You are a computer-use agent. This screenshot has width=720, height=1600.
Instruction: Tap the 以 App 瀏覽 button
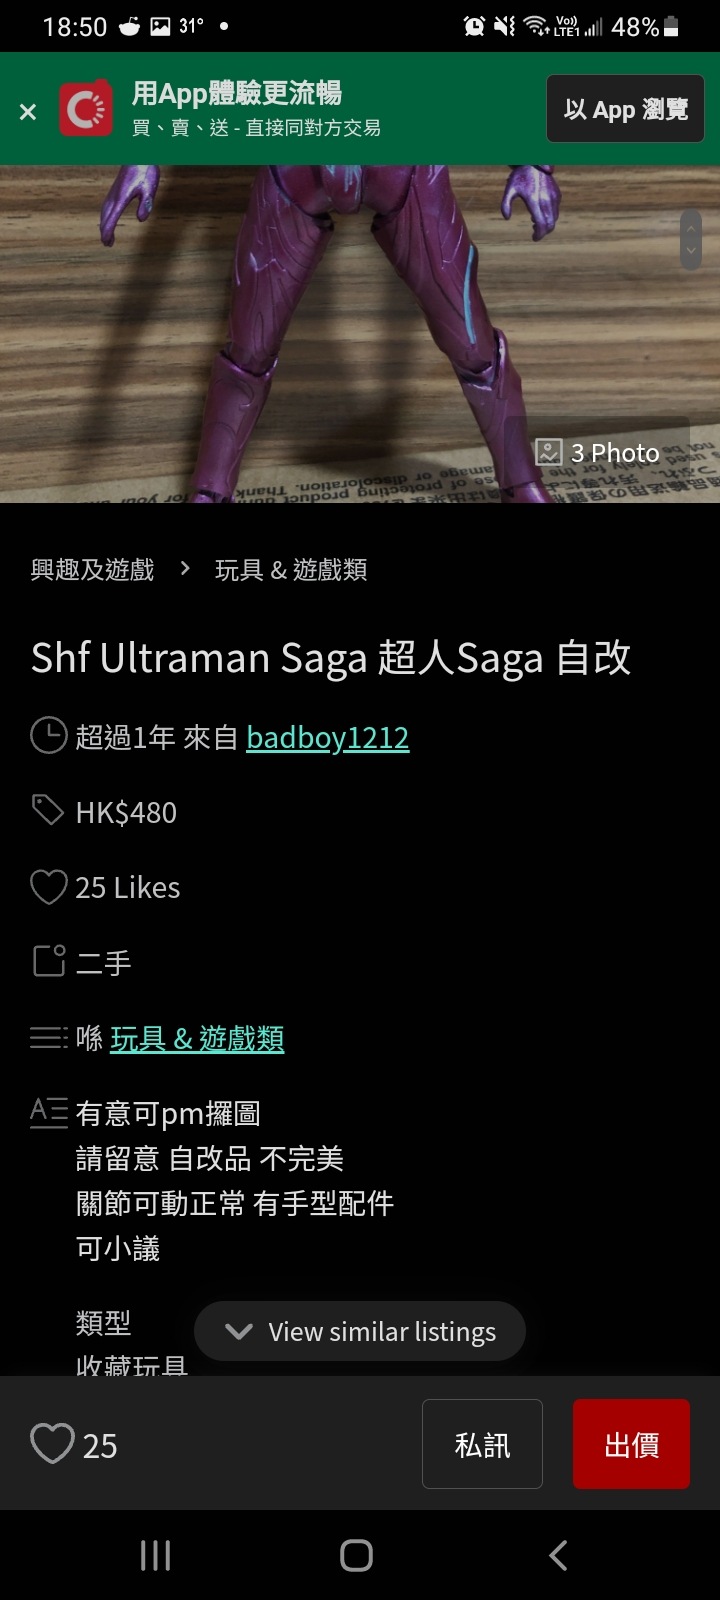click(626, 109)
